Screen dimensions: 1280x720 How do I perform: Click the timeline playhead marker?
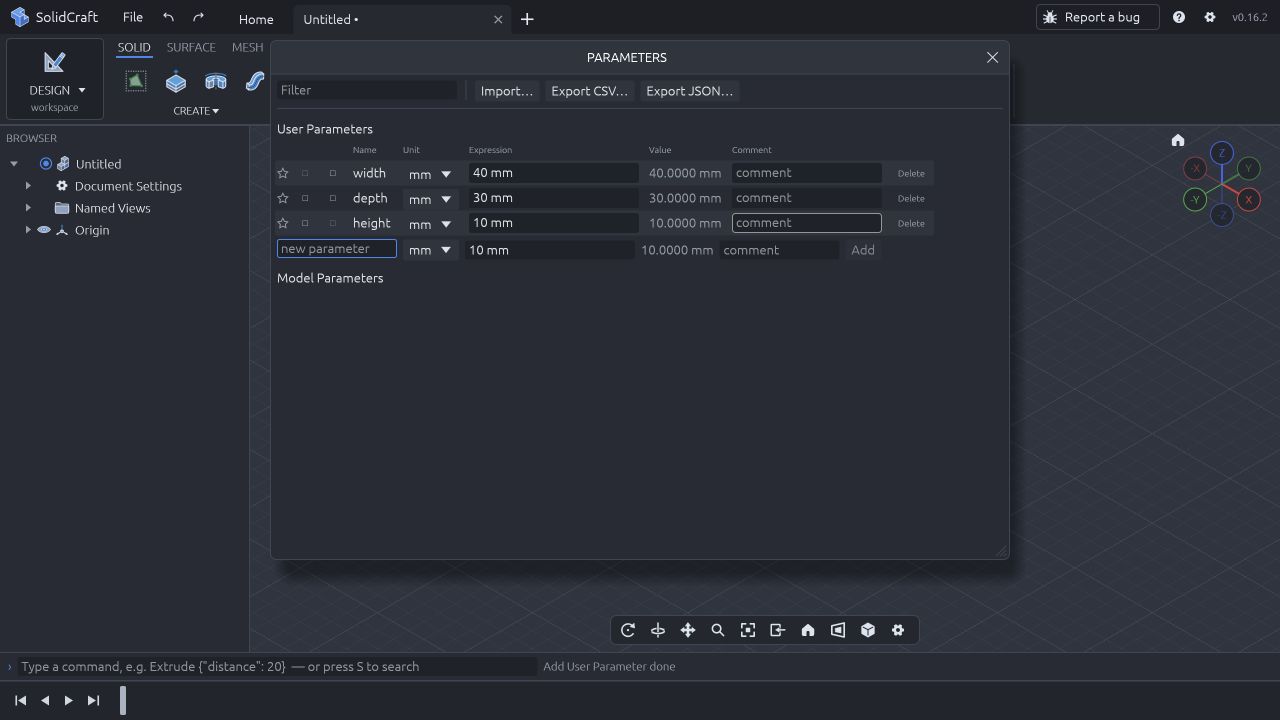(123, 700)
